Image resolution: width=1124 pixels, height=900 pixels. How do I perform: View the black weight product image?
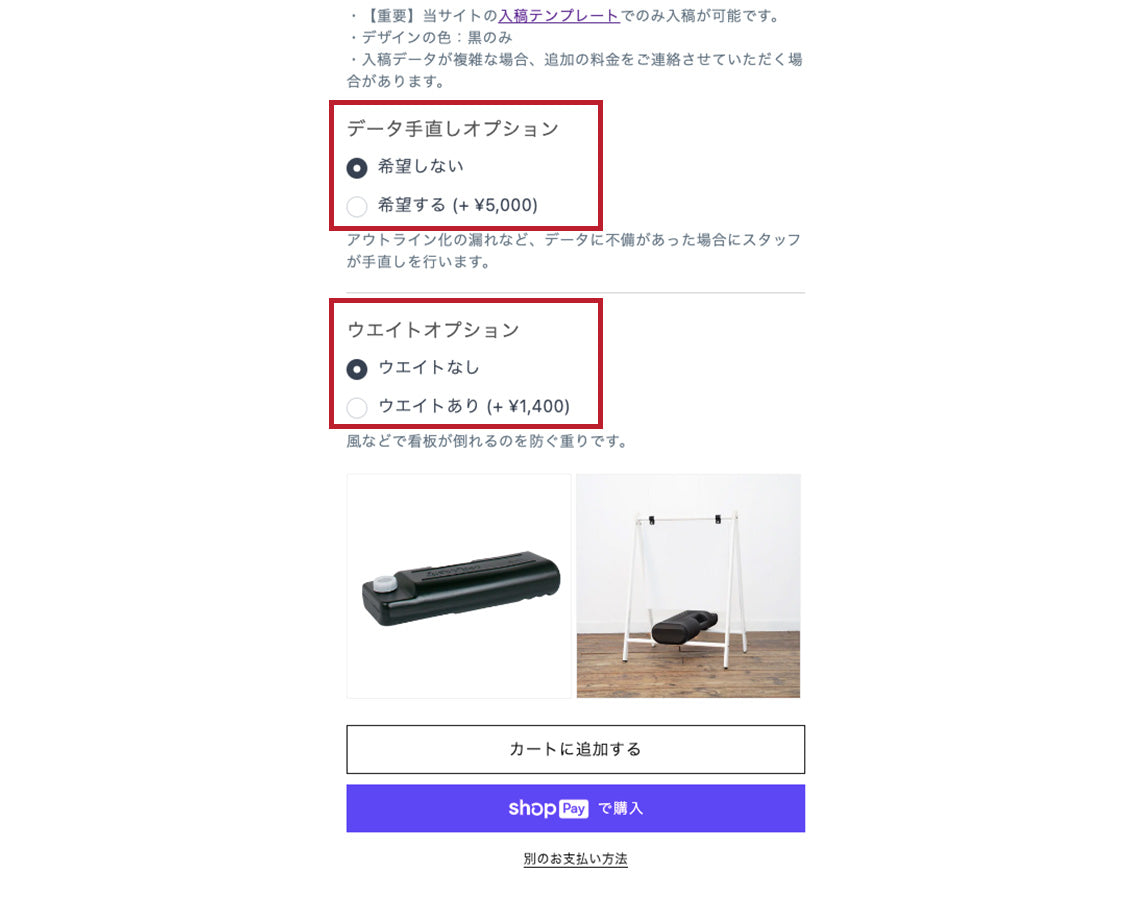[x=459, y=585]
